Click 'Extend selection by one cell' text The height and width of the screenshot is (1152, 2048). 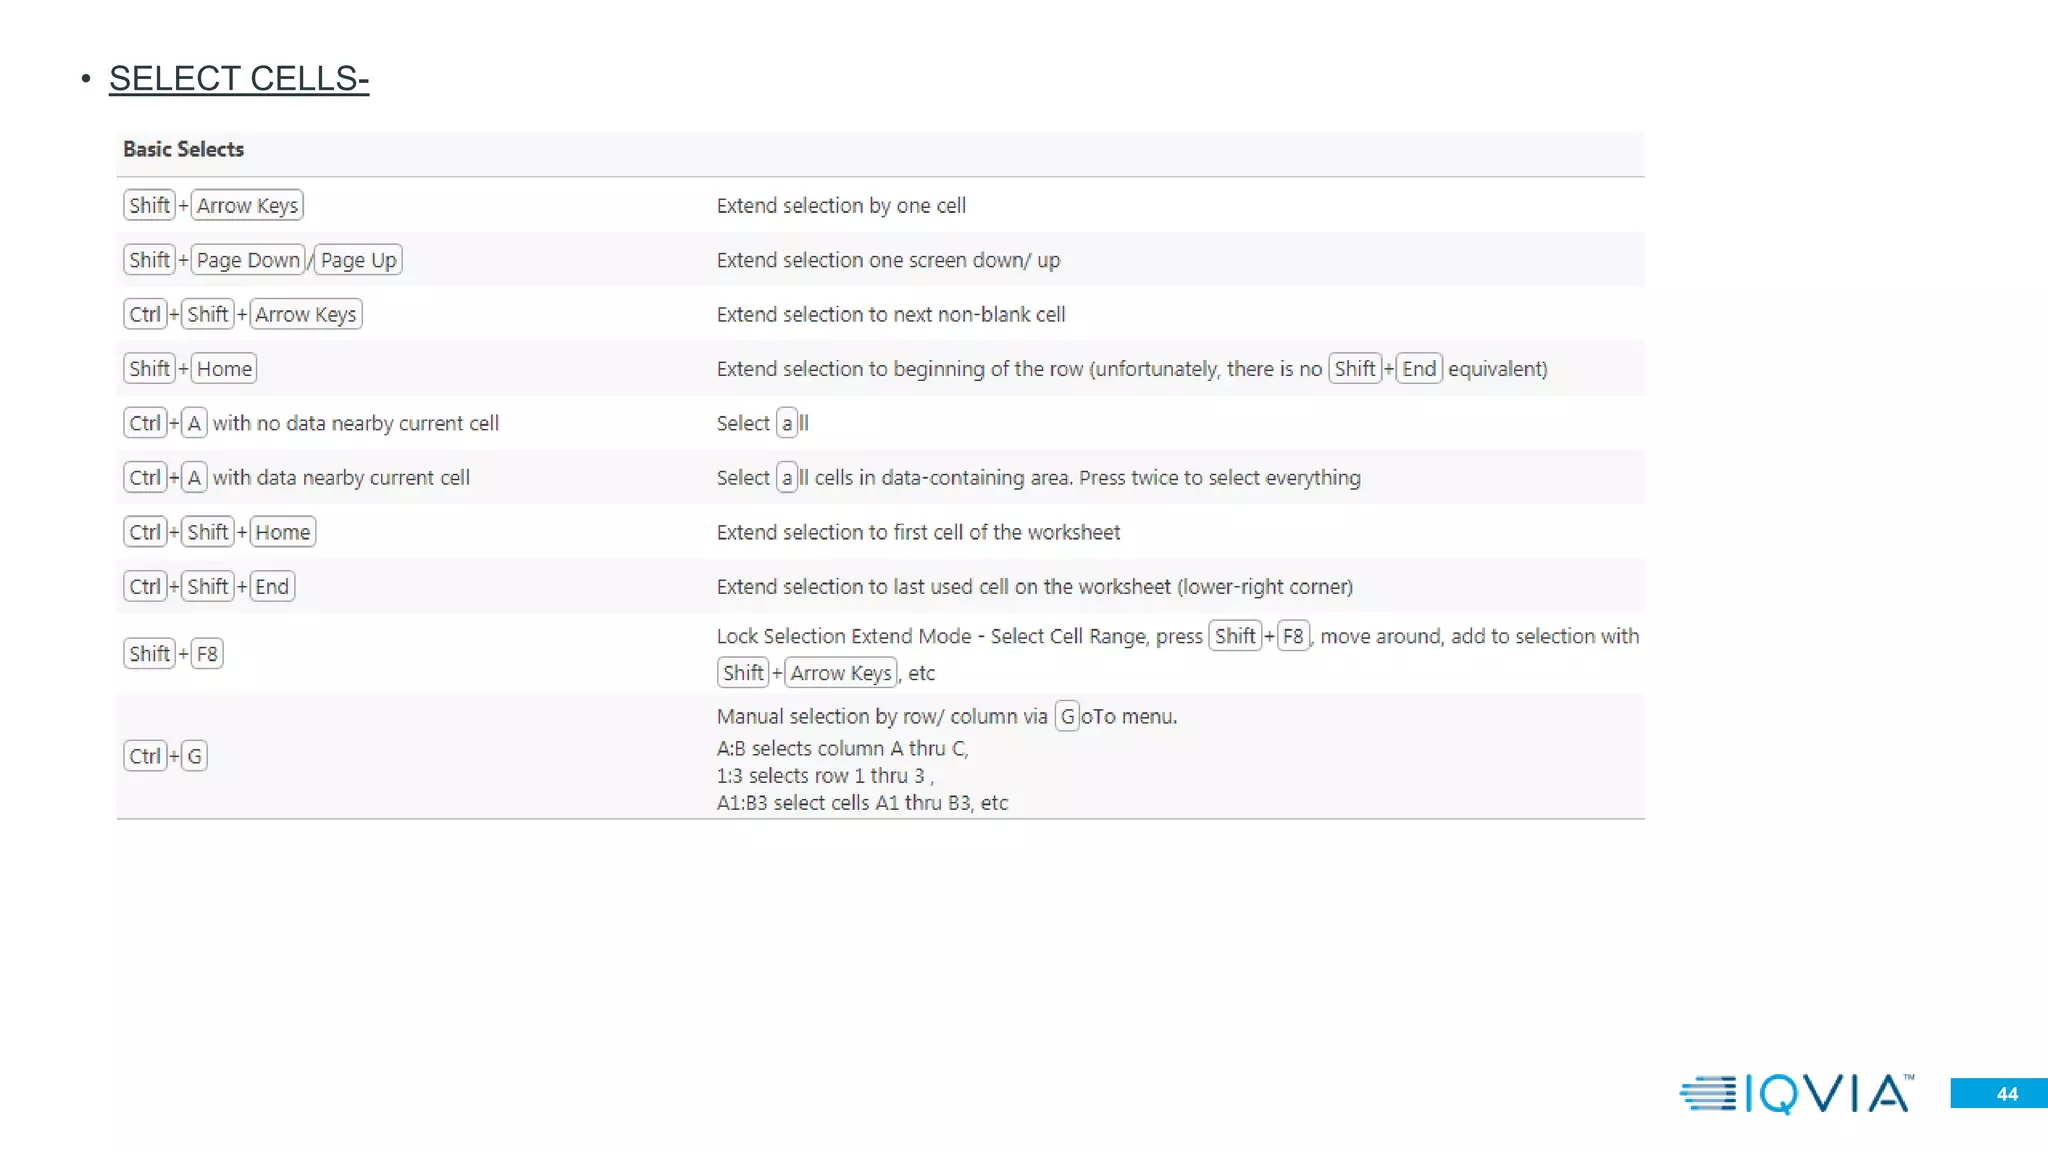pos(841,206)
